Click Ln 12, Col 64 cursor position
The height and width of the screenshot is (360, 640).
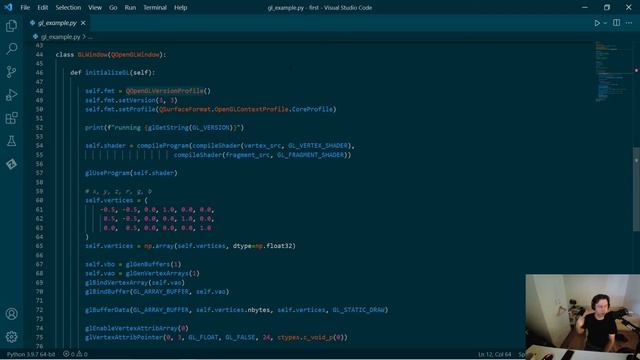coord(495,354)
